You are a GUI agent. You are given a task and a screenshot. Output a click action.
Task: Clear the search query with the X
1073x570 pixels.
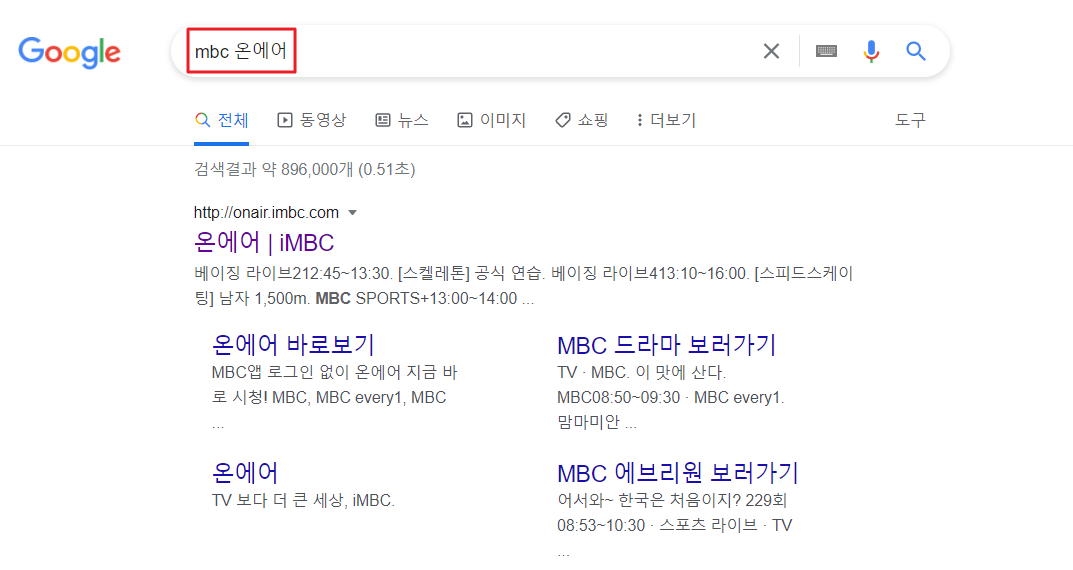click(x=771, y=51)
